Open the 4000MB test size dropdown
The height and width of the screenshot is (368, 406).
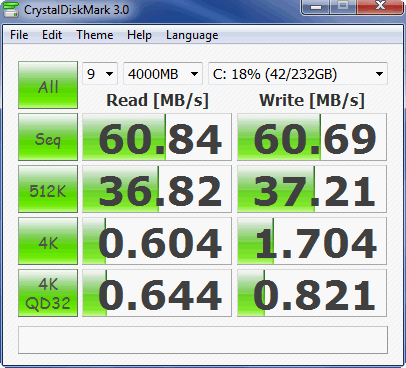(163, 74)
